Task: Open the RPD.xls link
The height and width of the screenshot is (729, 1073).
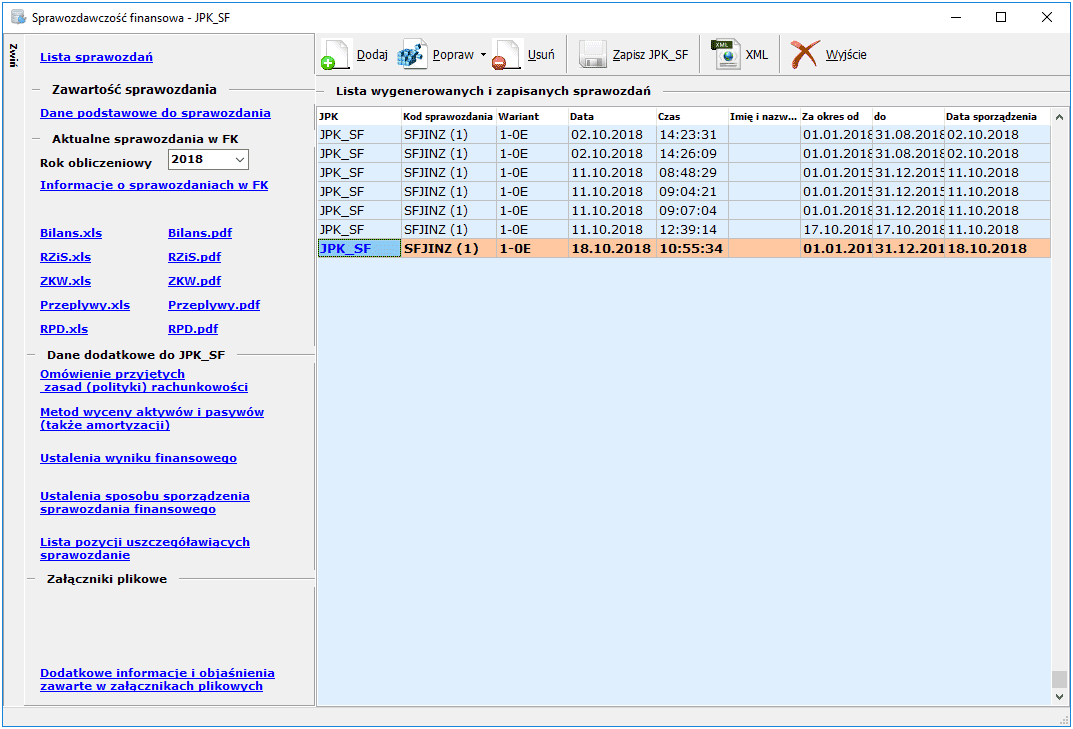Action: tap(64, 329)
